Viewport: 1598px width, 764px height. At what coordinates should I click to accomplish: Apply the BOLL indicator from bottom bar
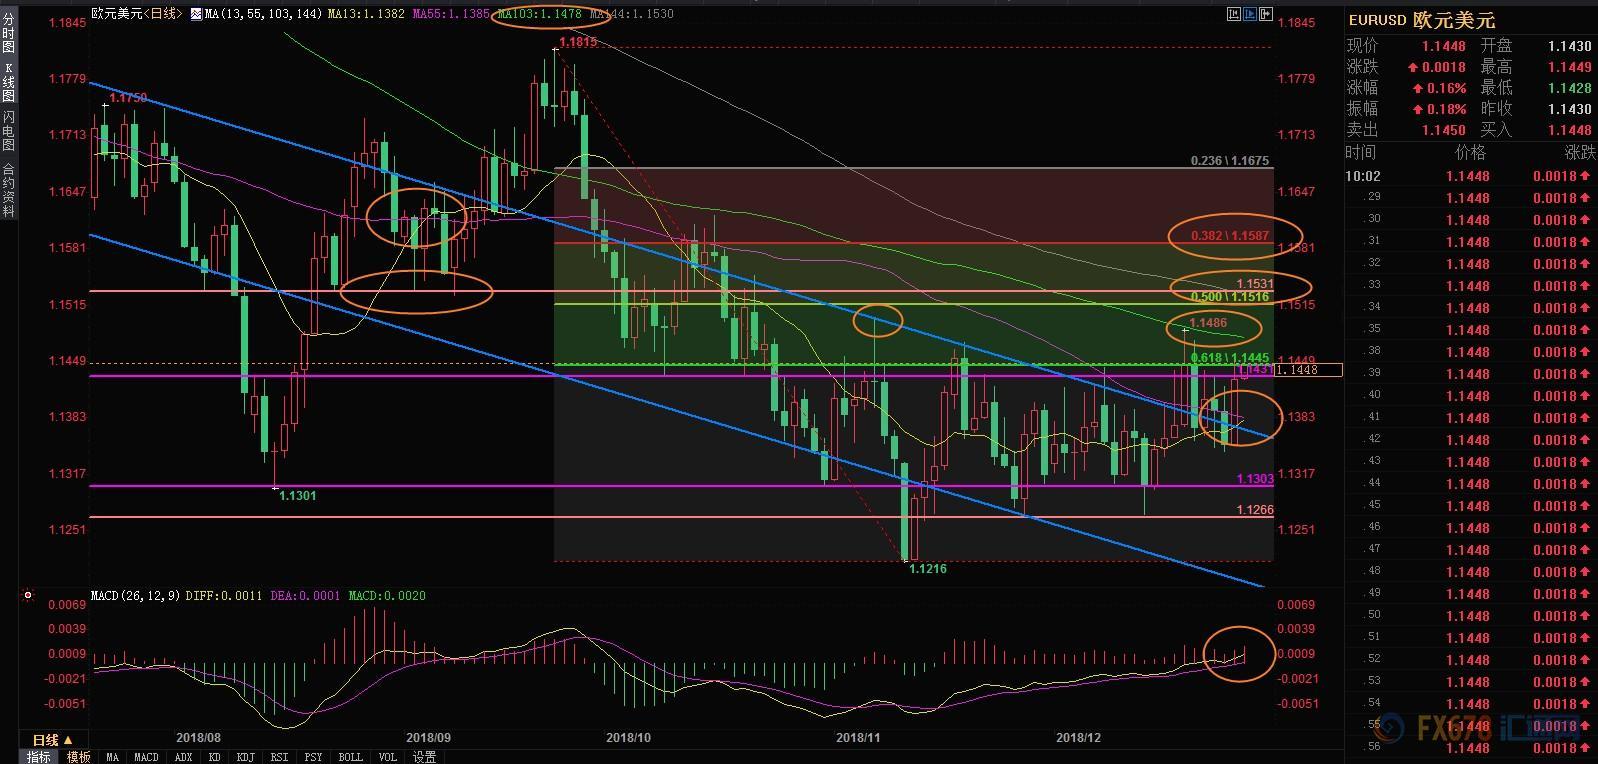pyautogui.click(x=350, y=757)
